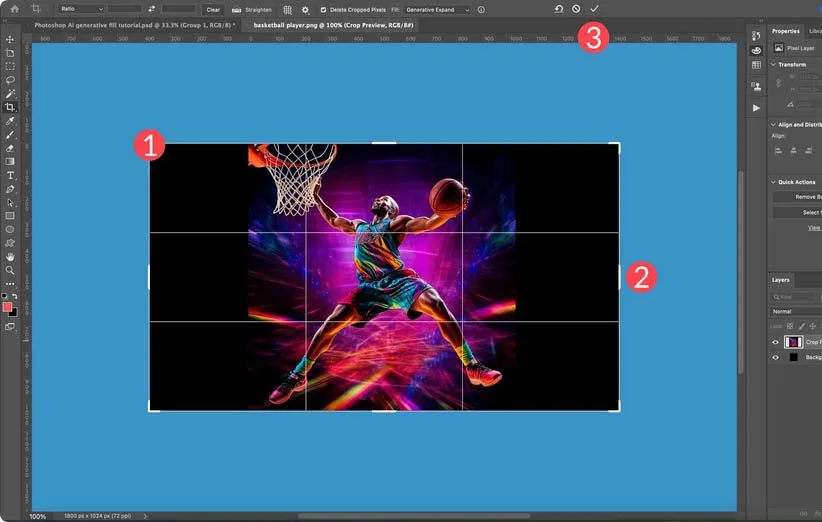Select the Zoom tool
This screenshot has height=522, width=822.
click(10, 270)
